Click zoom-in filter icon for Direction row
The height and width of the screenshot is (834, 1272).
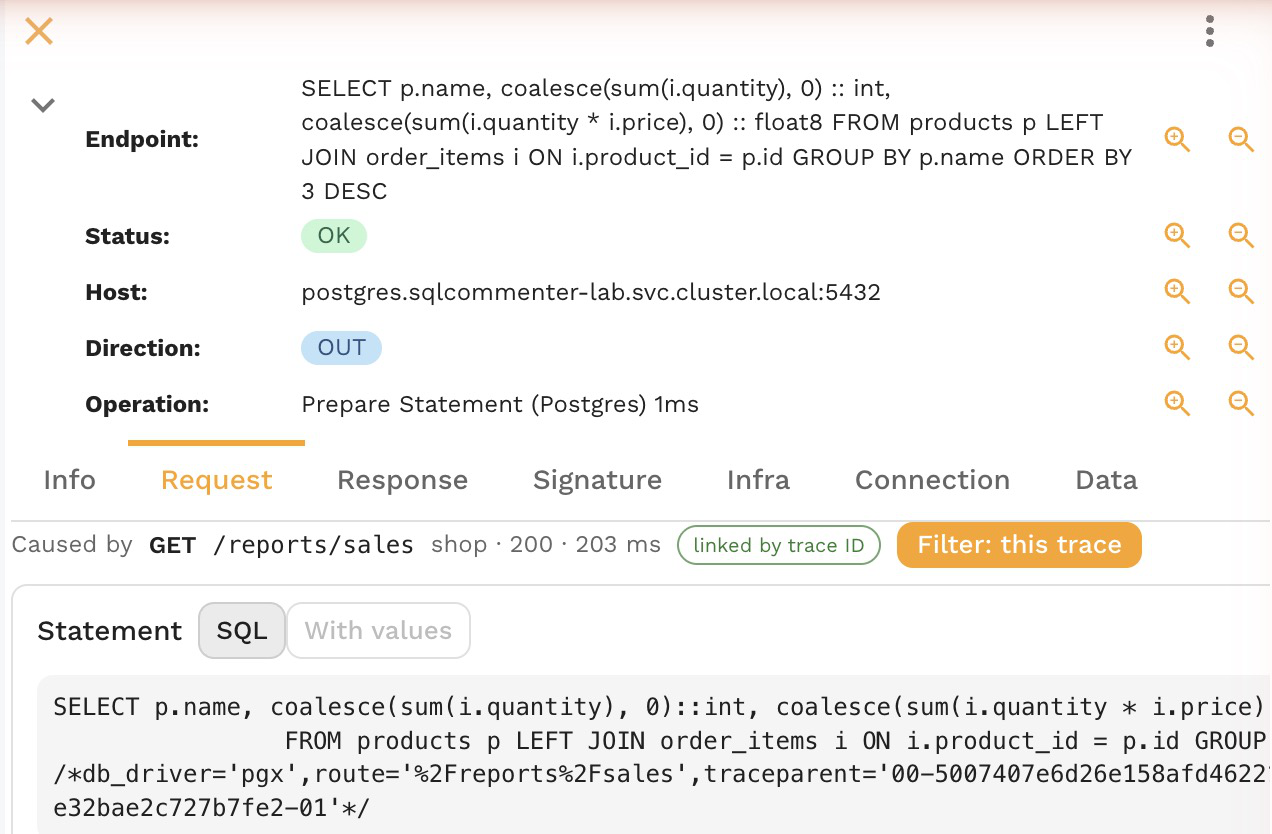tap(1178, 348)
